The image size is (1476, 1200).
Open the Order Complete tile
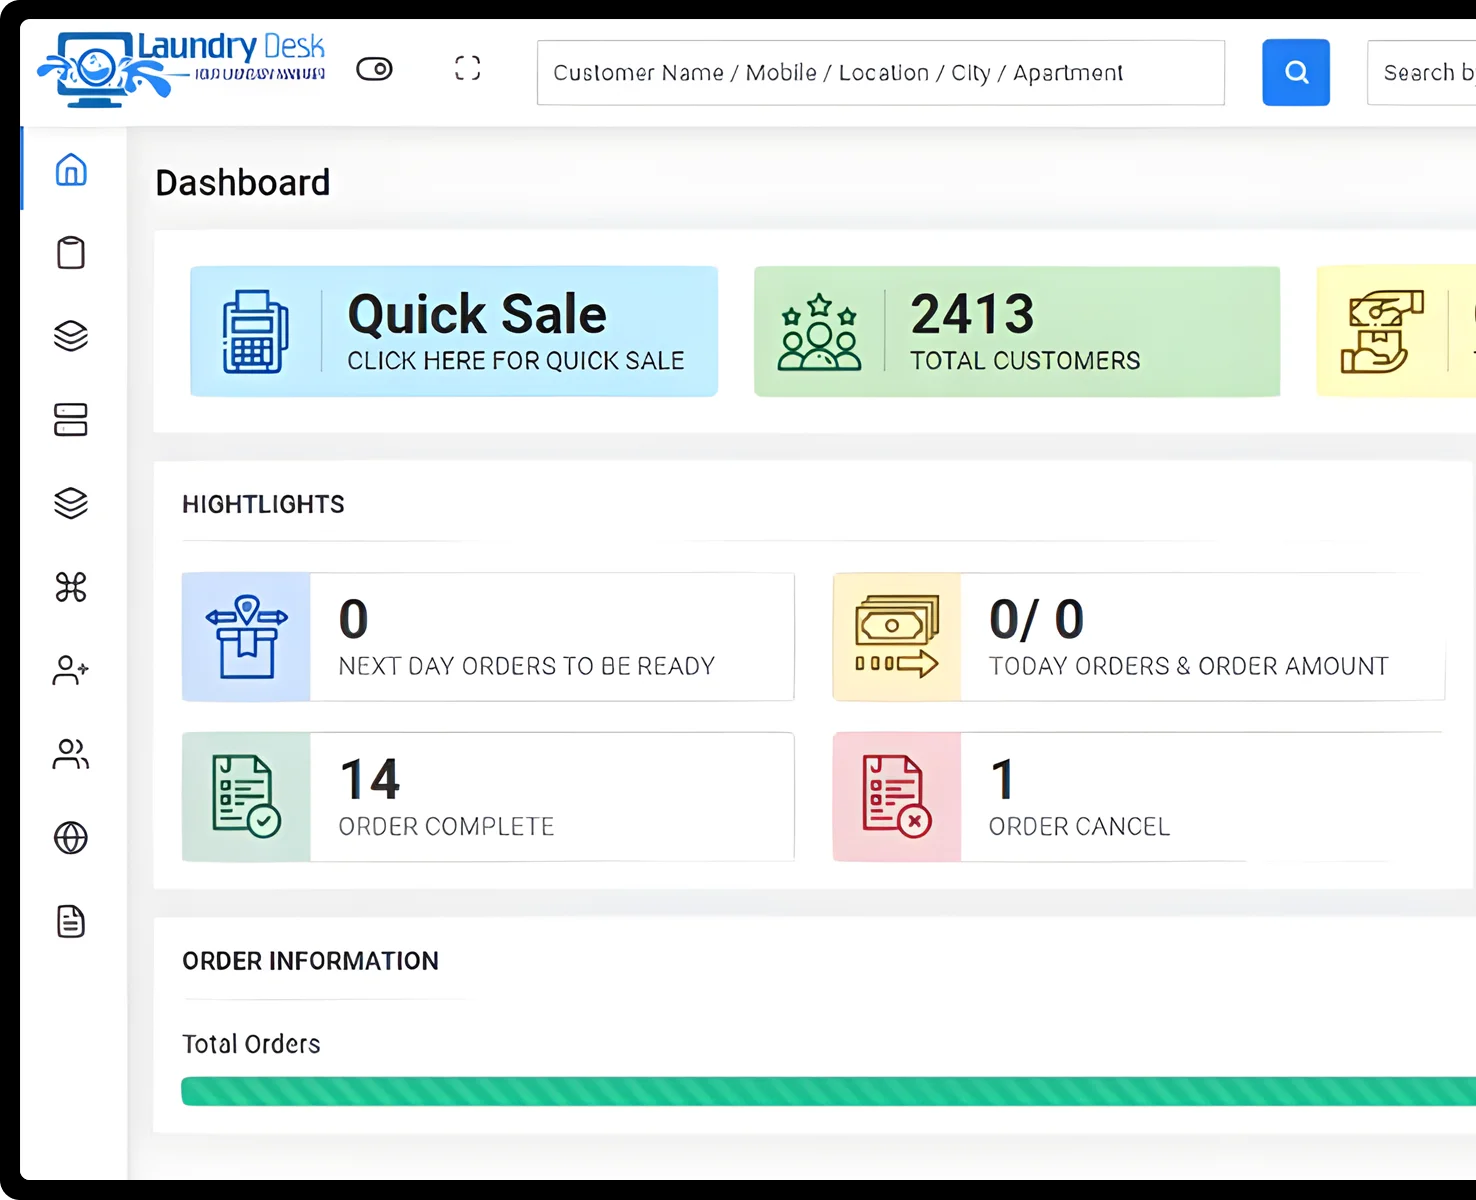[488, 797]
